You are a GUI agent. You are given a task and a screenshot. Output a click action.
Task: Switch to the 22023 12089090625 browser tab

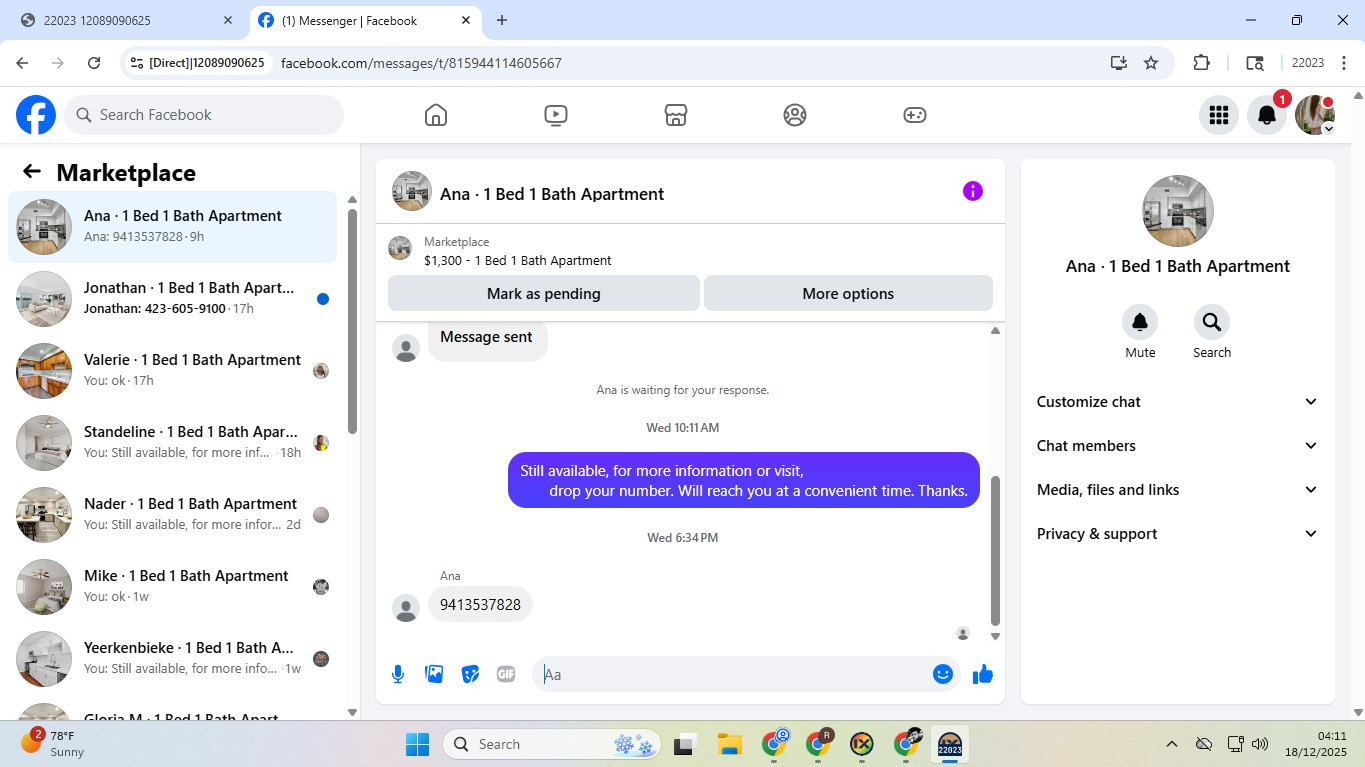tap(125, 20)
